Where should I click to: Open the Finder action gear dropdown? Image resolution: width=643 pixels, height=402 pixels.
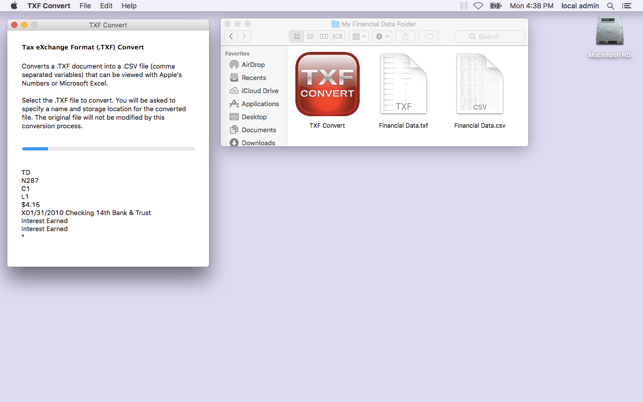[x=382, y=37]
